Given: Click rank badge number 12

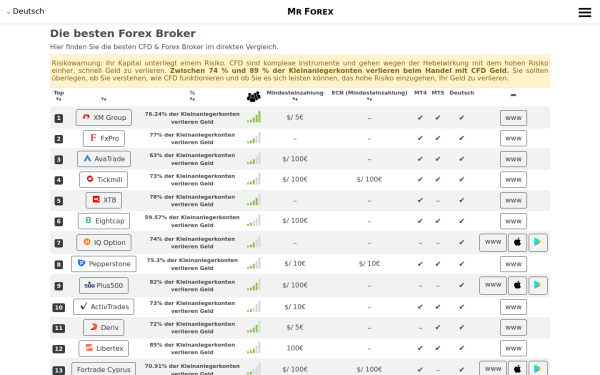Looking at the screenshot, I should 59,349.
